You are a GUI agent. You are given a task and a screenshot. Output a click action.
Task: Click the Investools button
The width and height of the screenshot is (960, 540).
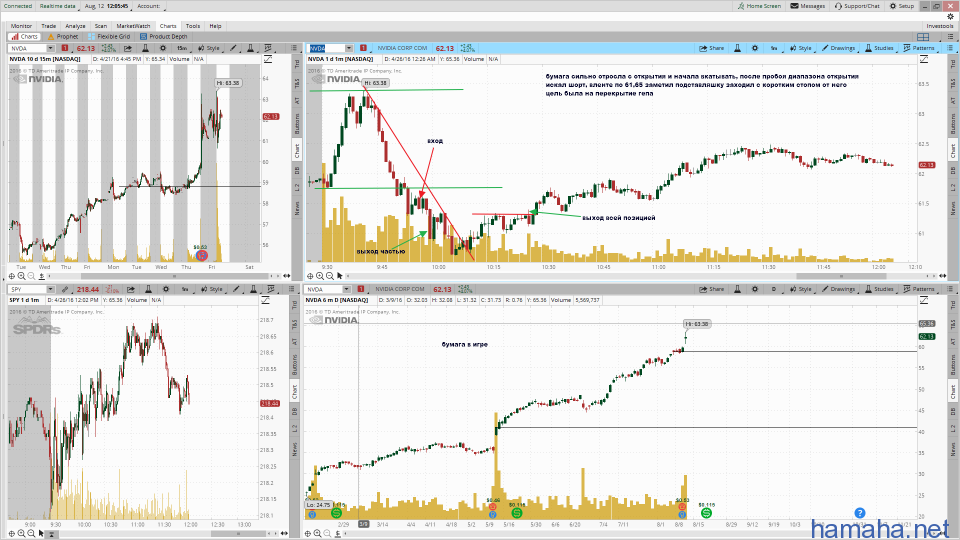pos(940,26)
